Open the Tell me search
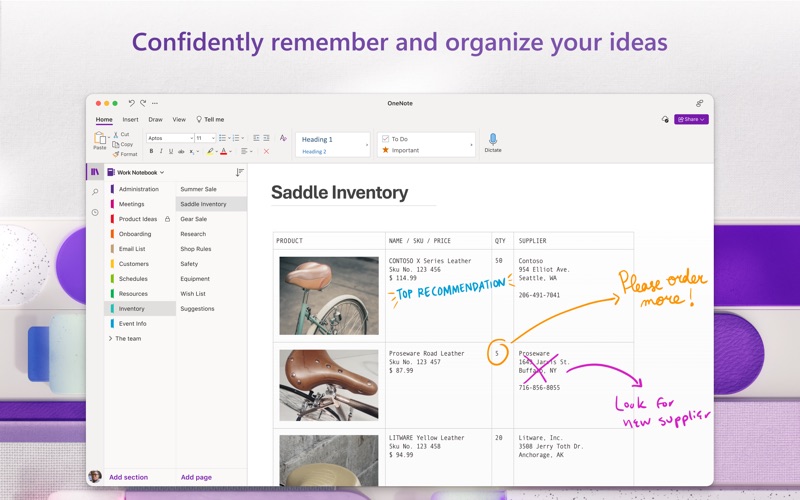800x500 pixels. [x=210, y=119]
